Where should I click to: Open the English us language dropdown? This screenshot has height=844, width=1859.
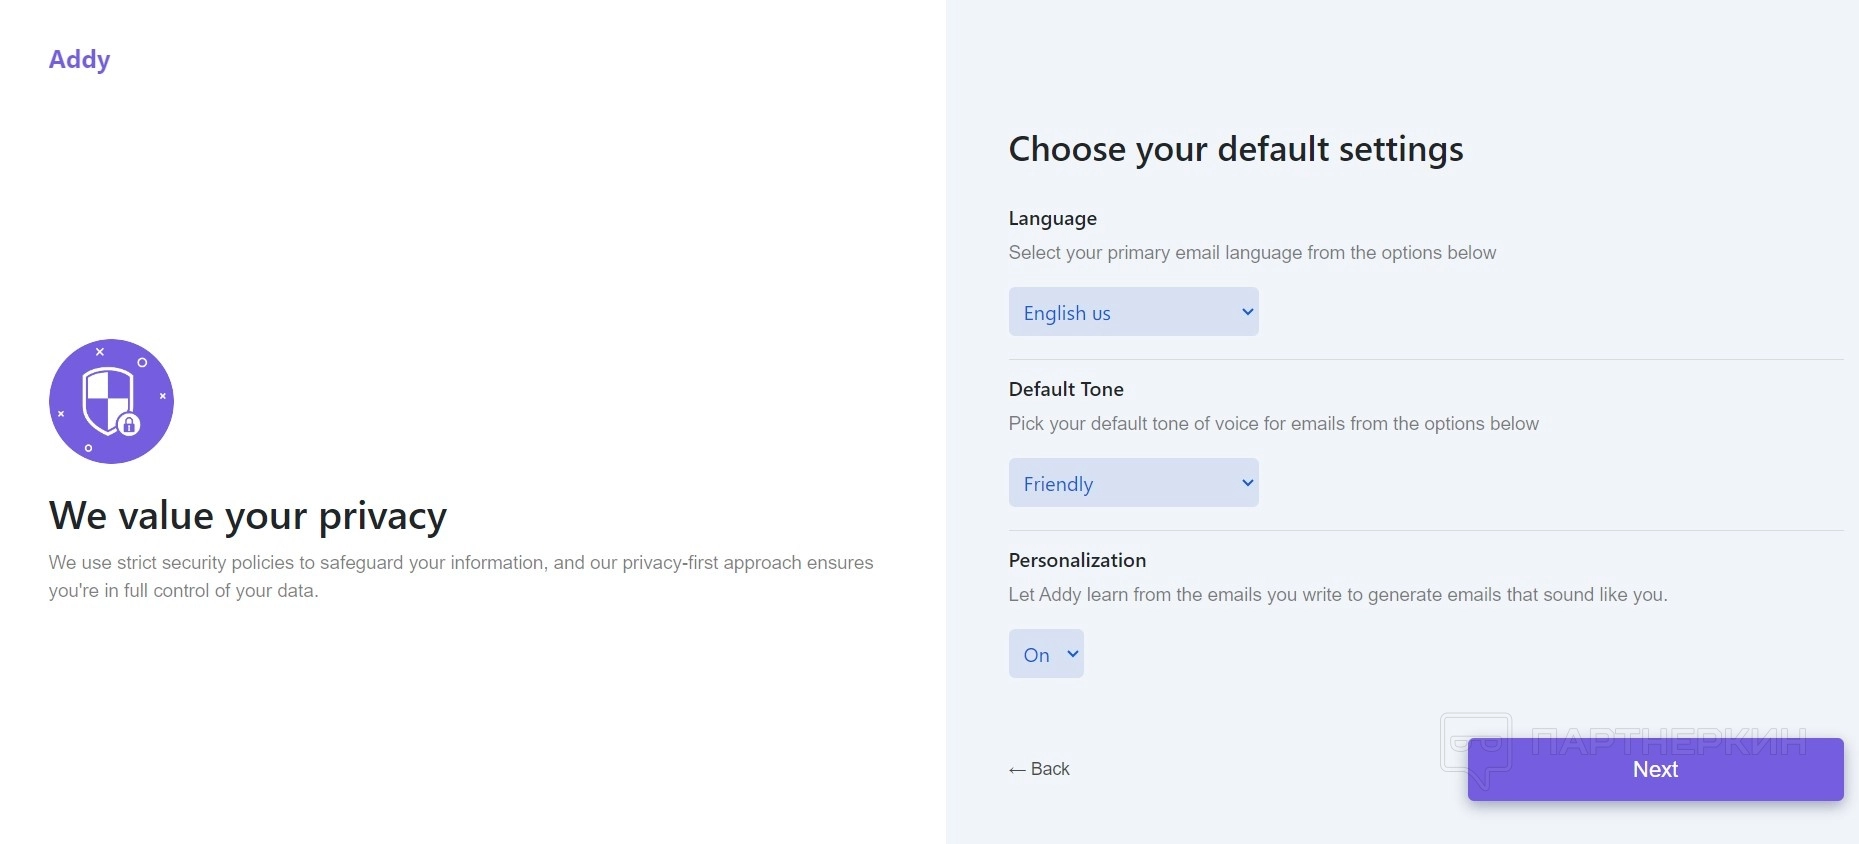coord(1132,312)
